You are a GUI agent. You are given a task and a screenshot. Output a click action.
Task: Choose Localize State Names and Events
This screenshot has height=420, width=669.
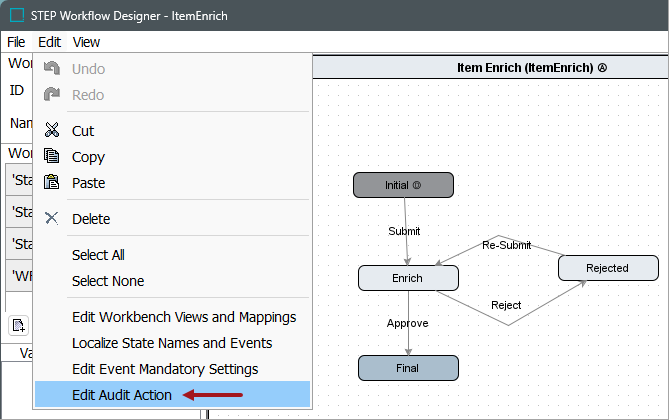click(172, 343)
